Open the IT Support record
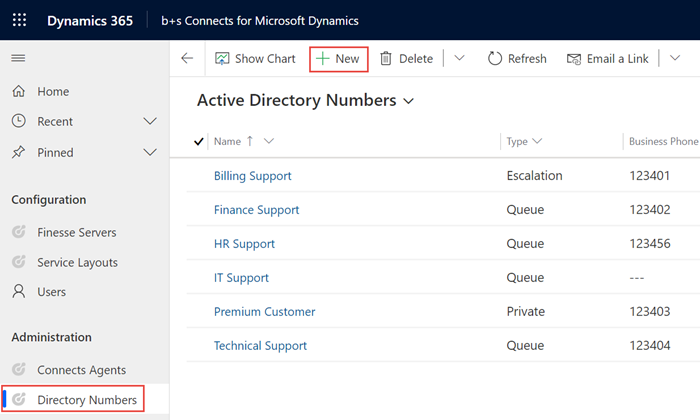Image resolution: width=700 pixels, height=420 pixels. coord(242,278)
